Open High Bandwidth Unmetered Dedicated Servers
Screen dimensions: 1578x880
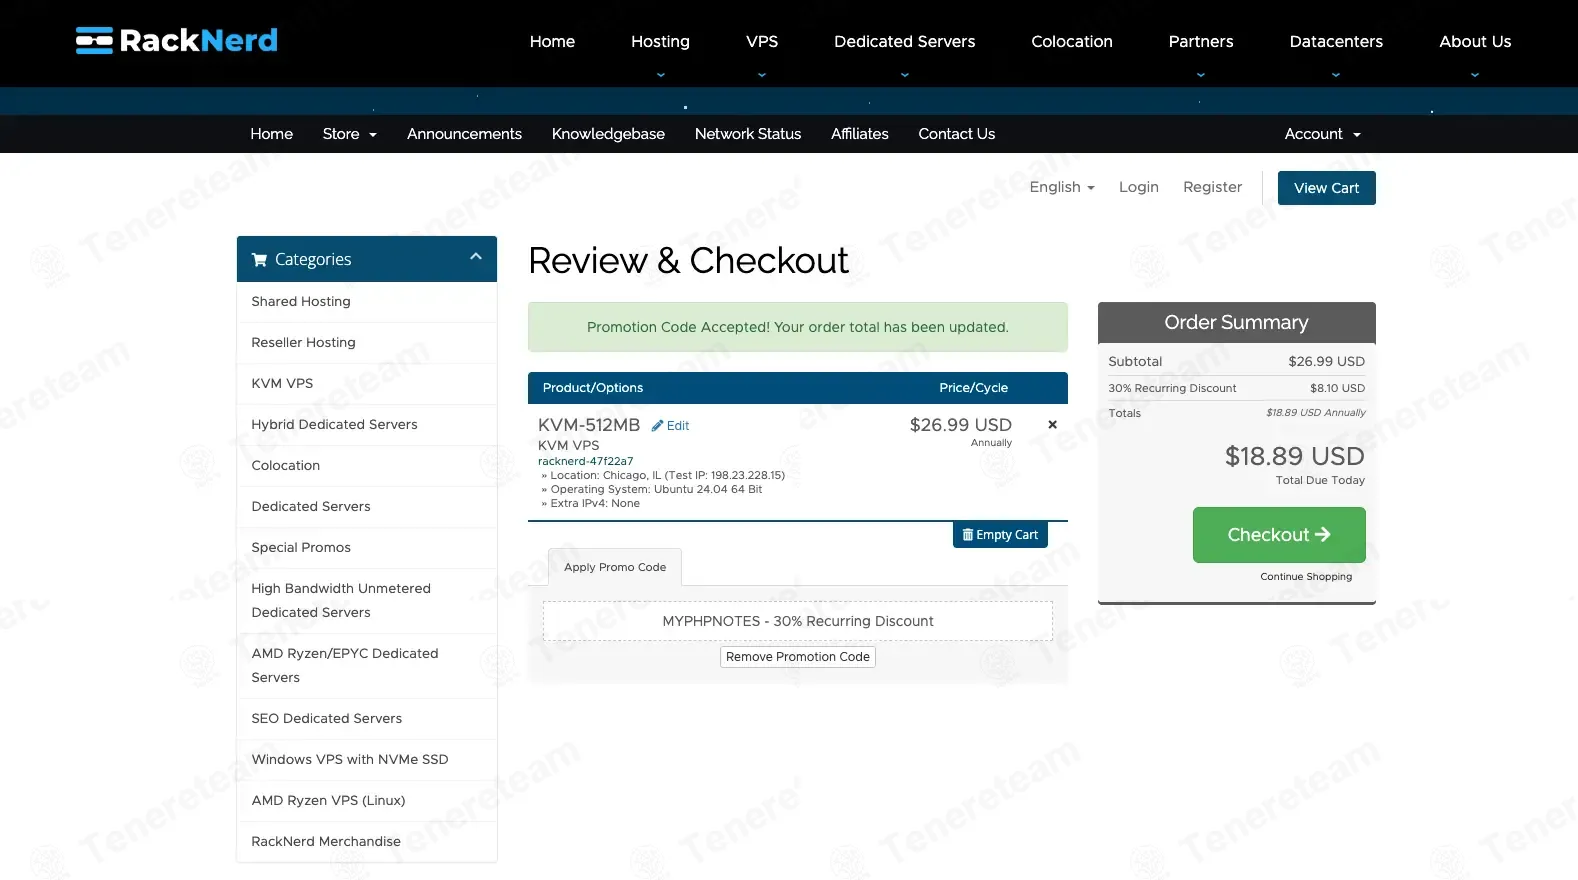(x=367, y=601)
